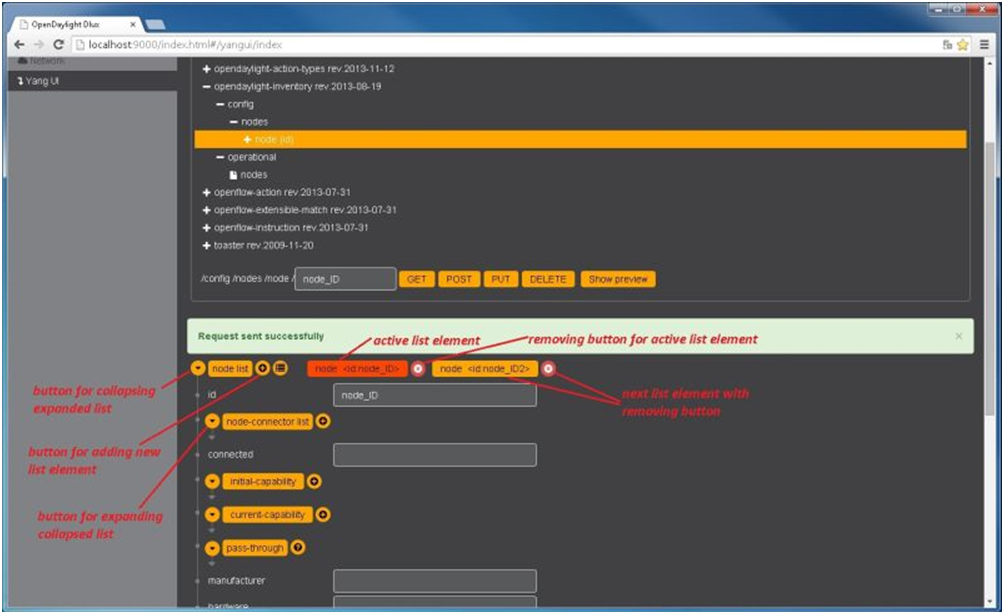The height and width of the screenshot is (612, 1002).
Task: Send POST request
Action: tap(459, 279)
